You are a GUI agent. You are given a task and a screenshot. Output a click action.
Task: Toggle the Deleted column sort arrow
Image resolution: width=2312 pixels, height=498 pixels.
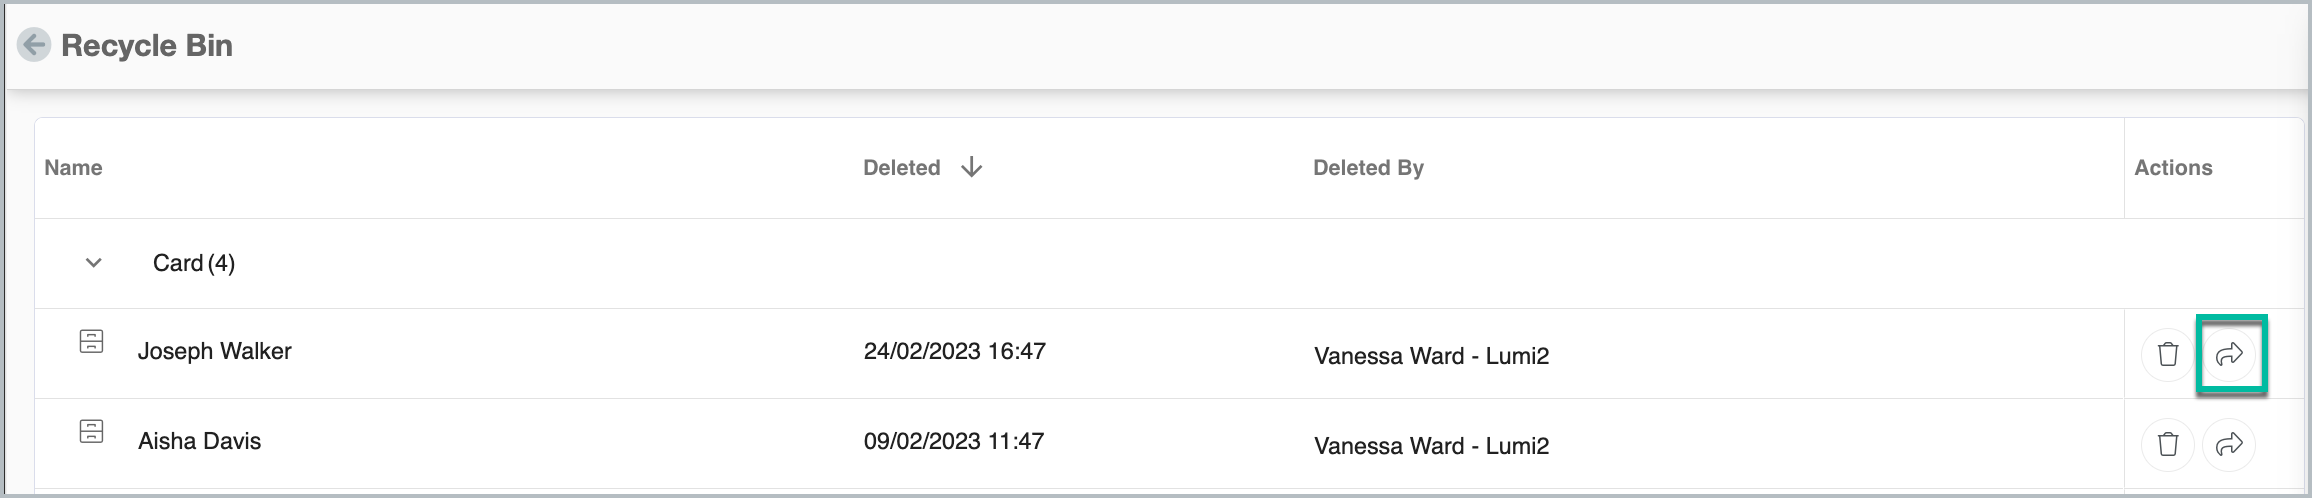(971, 167)
